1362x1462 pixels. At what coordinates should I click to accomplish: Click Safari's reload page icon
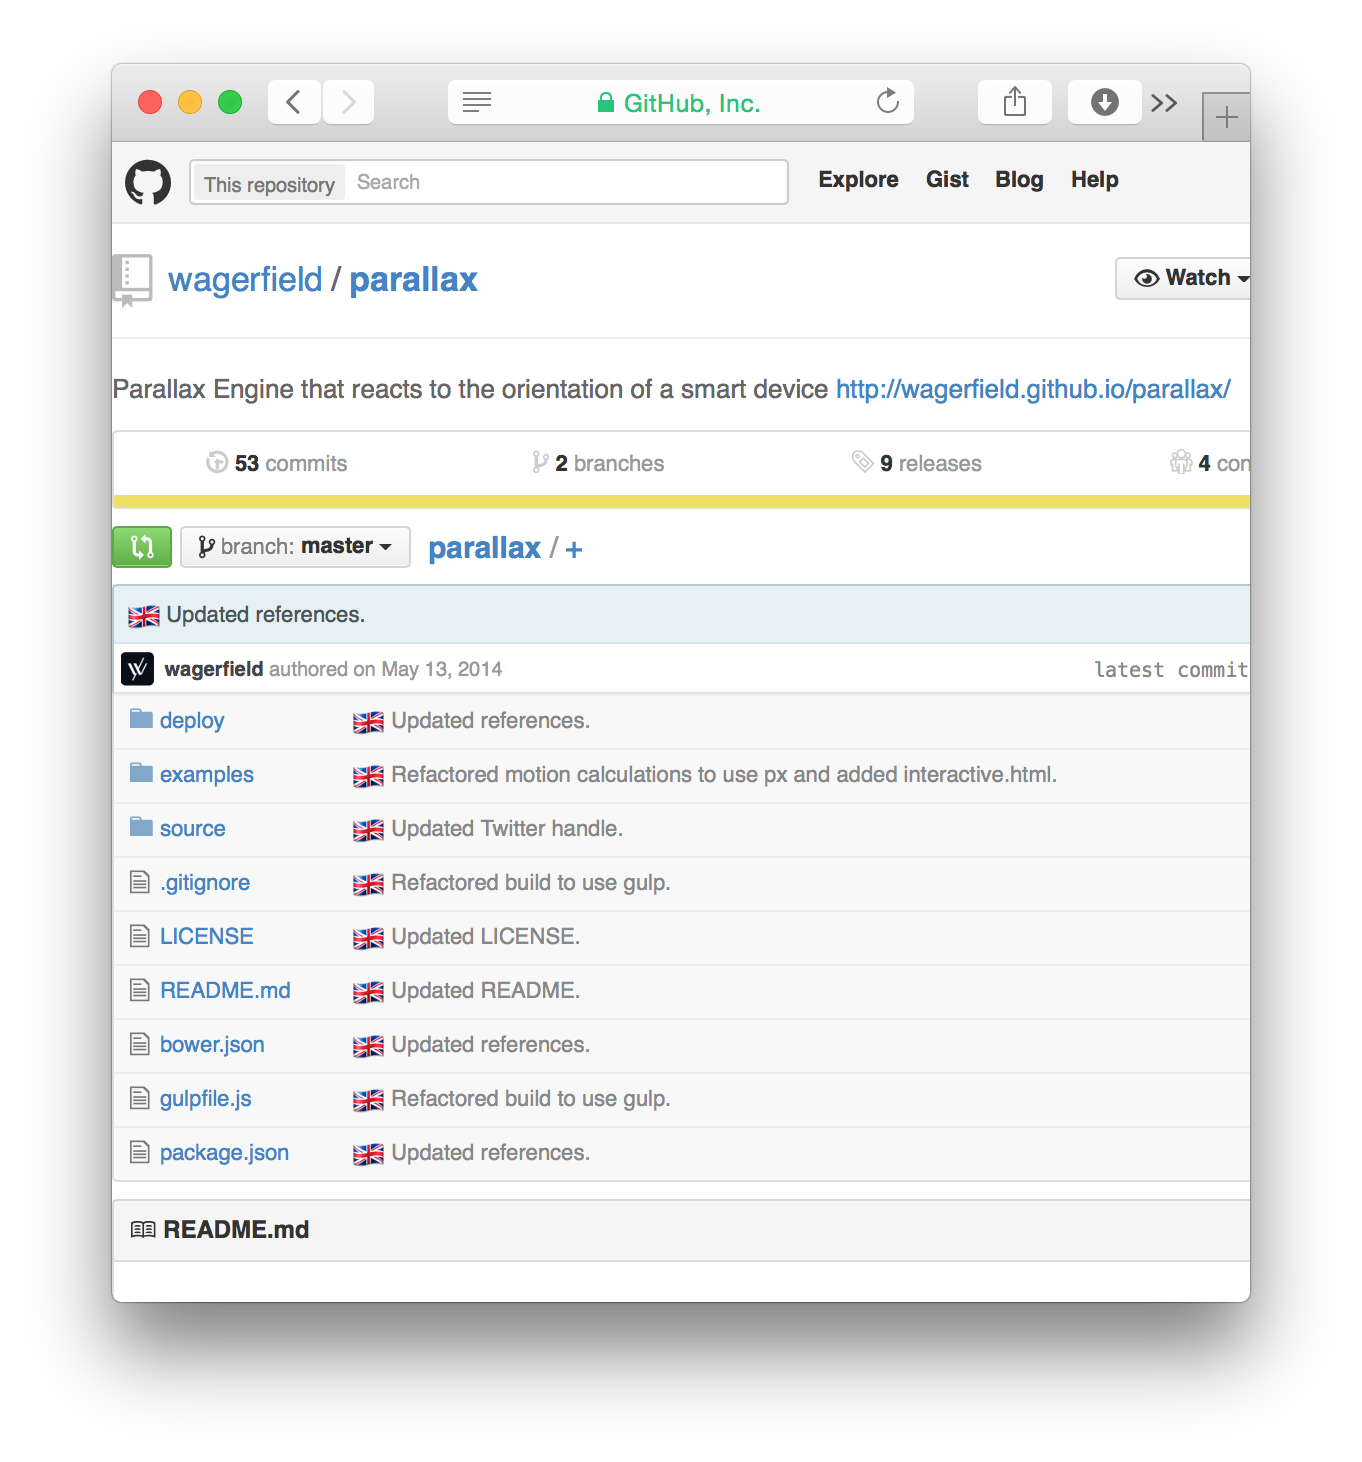coord(887,102)
